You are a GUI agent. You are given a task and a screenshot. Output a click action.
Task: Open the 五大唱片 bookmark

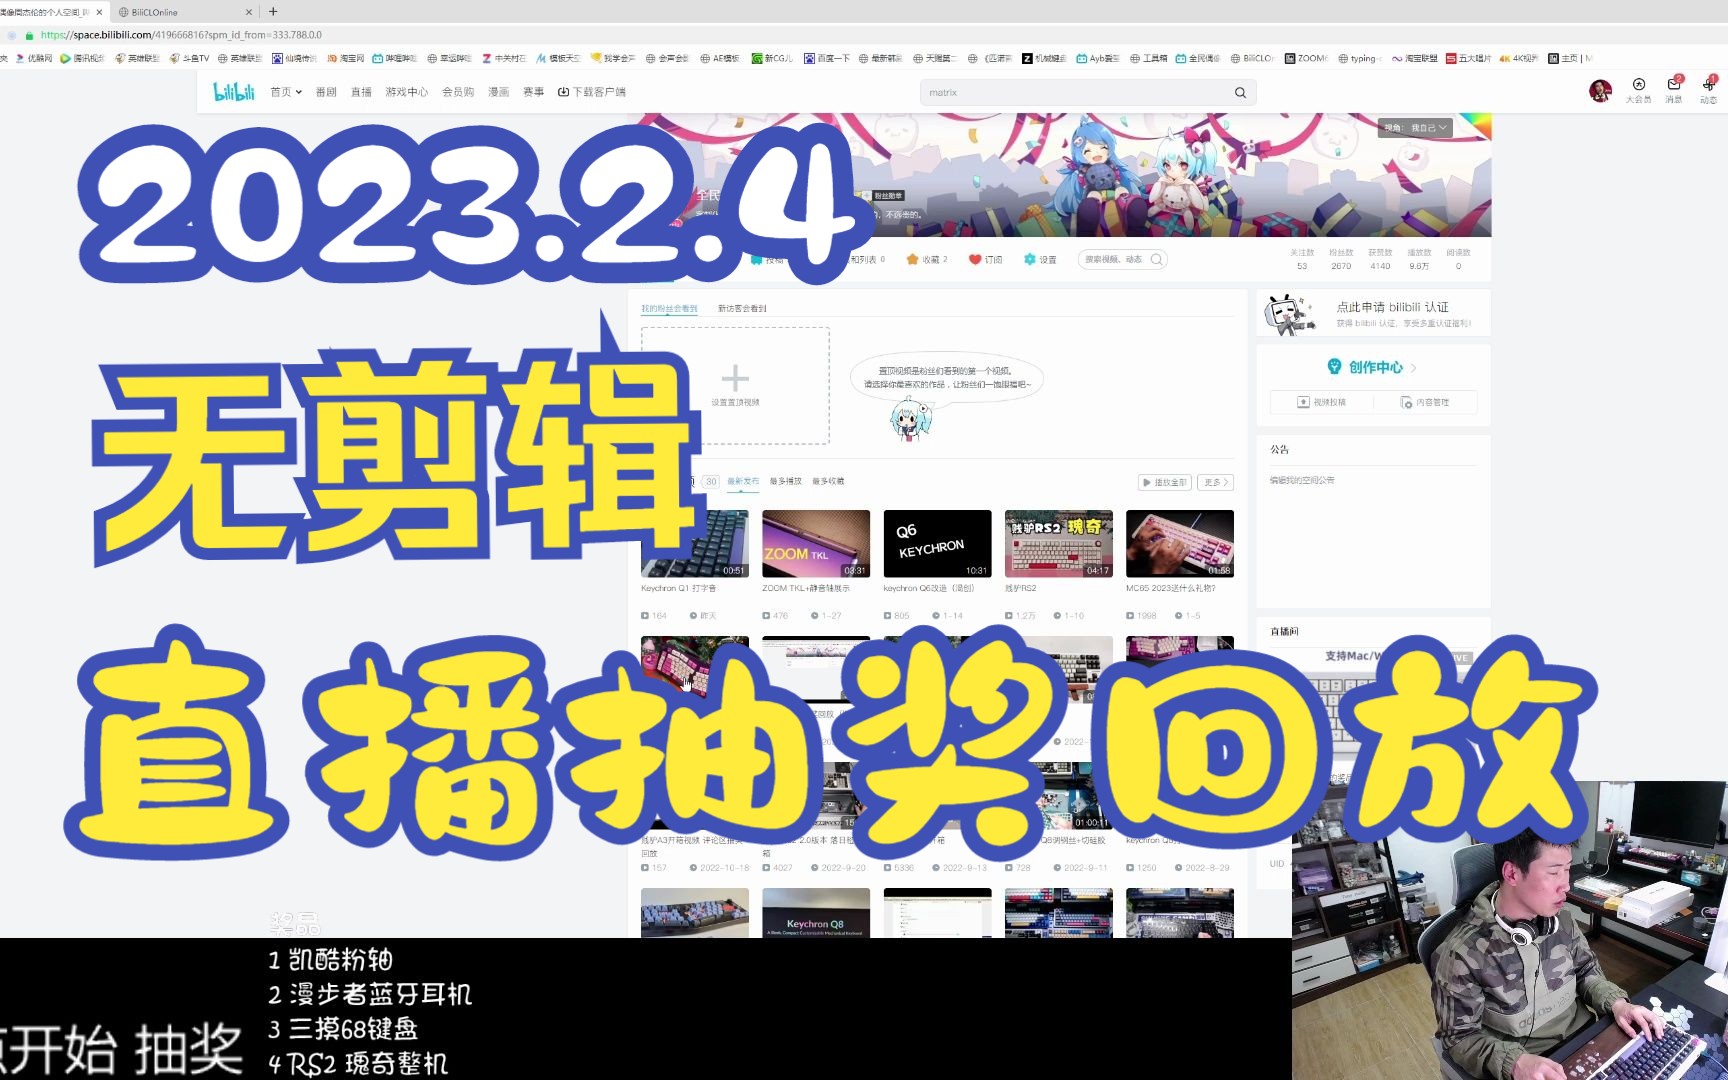(x=1468, y=59)
